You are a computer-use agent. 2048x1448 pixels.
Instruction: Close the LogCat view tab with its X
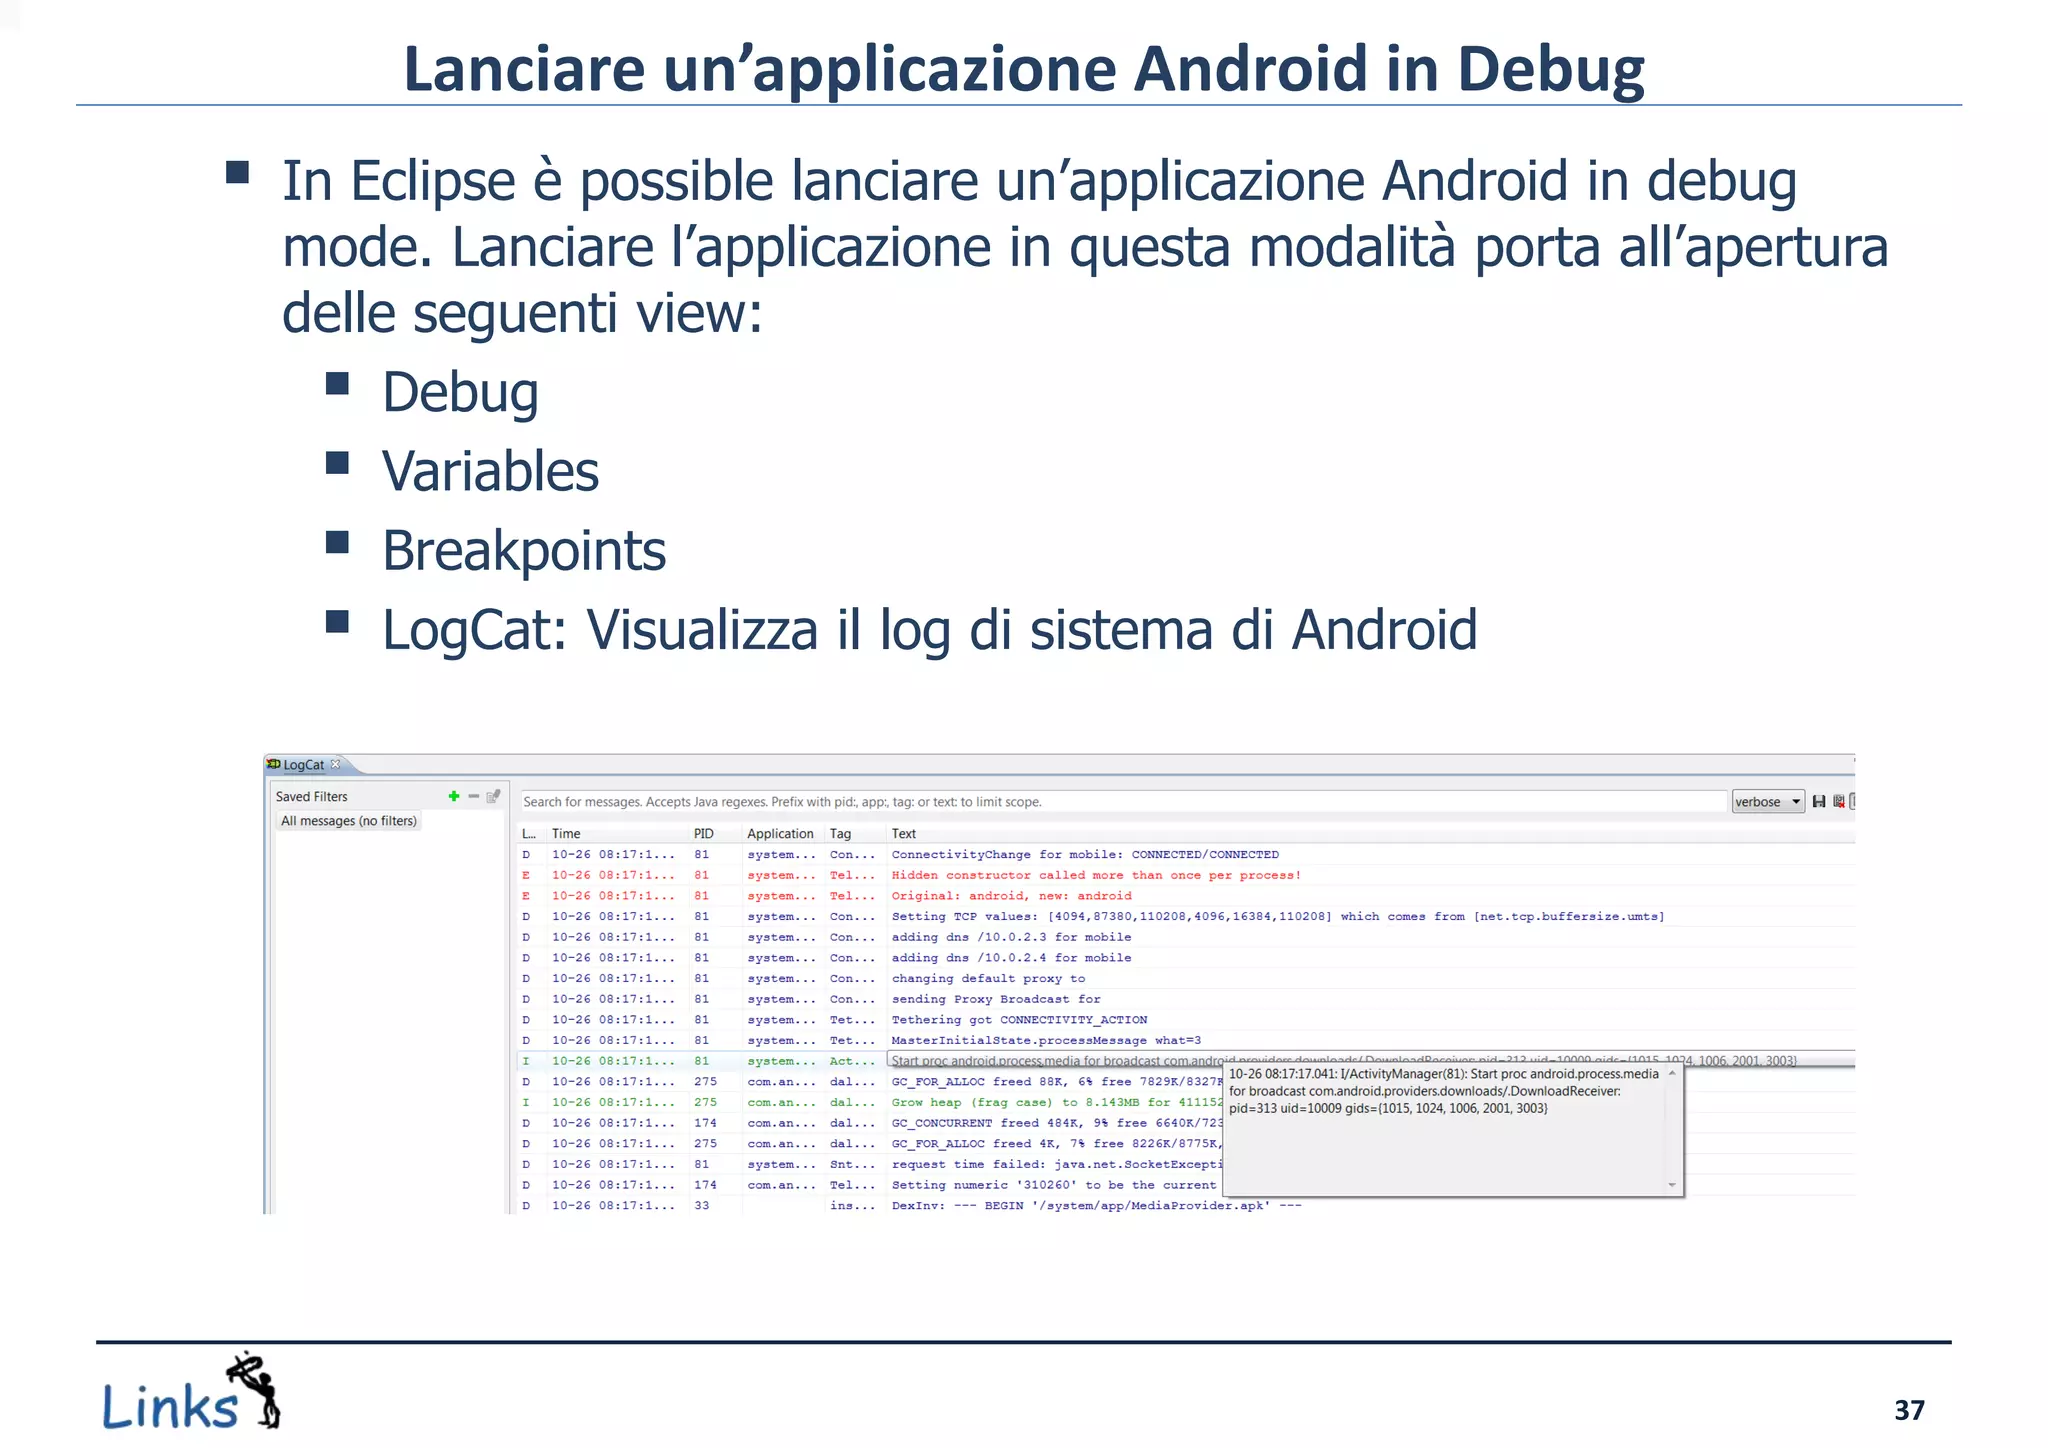336,764
